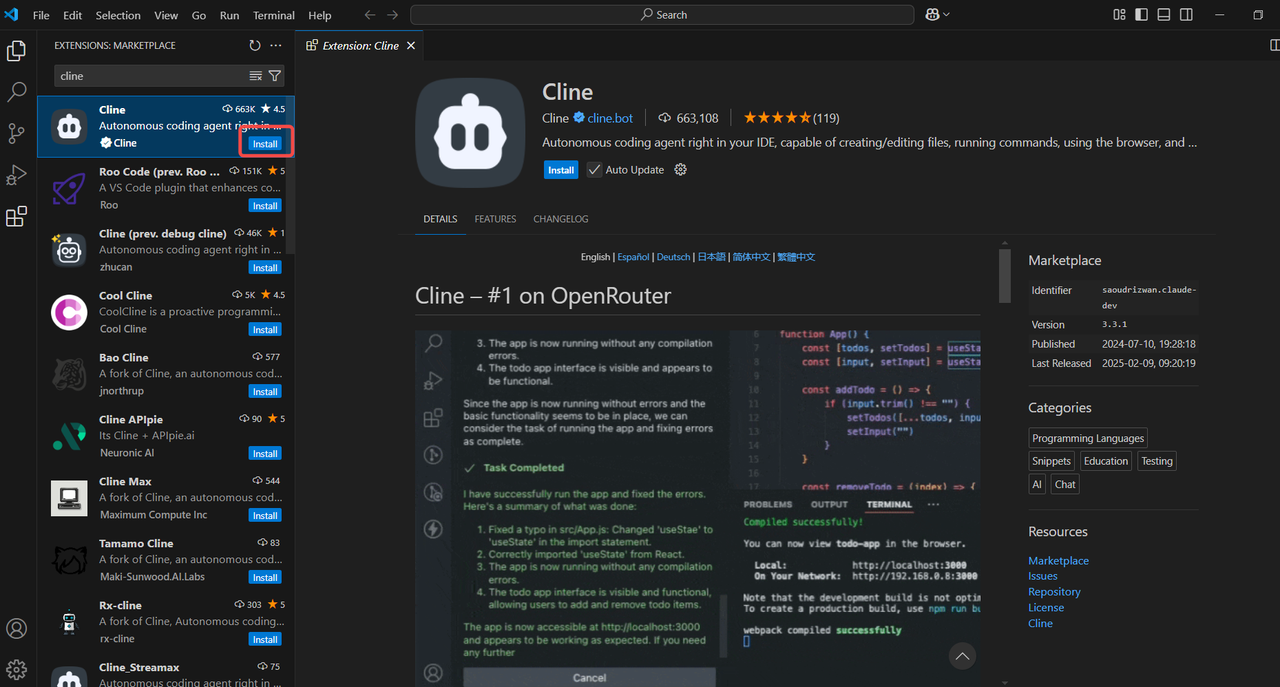Open the Customize Layout icon
1280x687 pixels.
1119,15
